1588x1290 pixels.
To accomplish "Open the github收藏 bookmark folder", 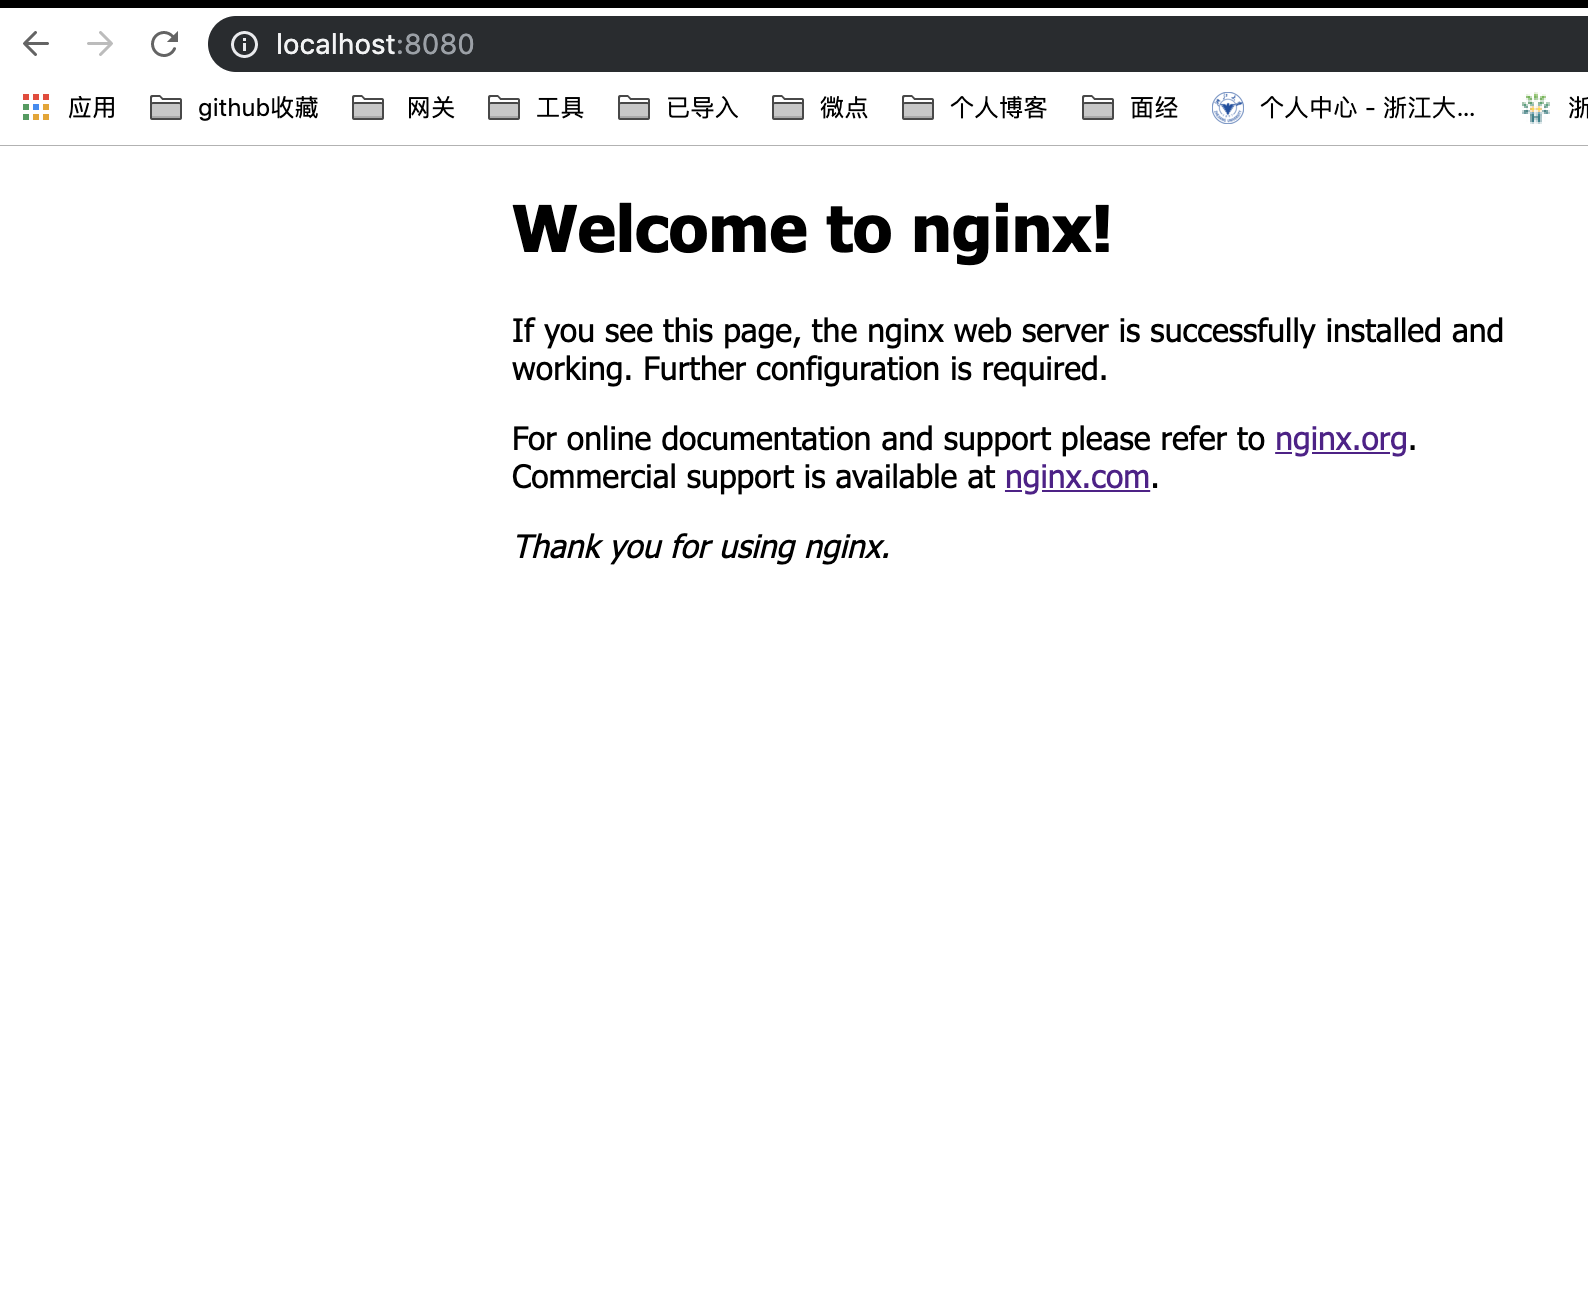I will click(x=235, y=107).
